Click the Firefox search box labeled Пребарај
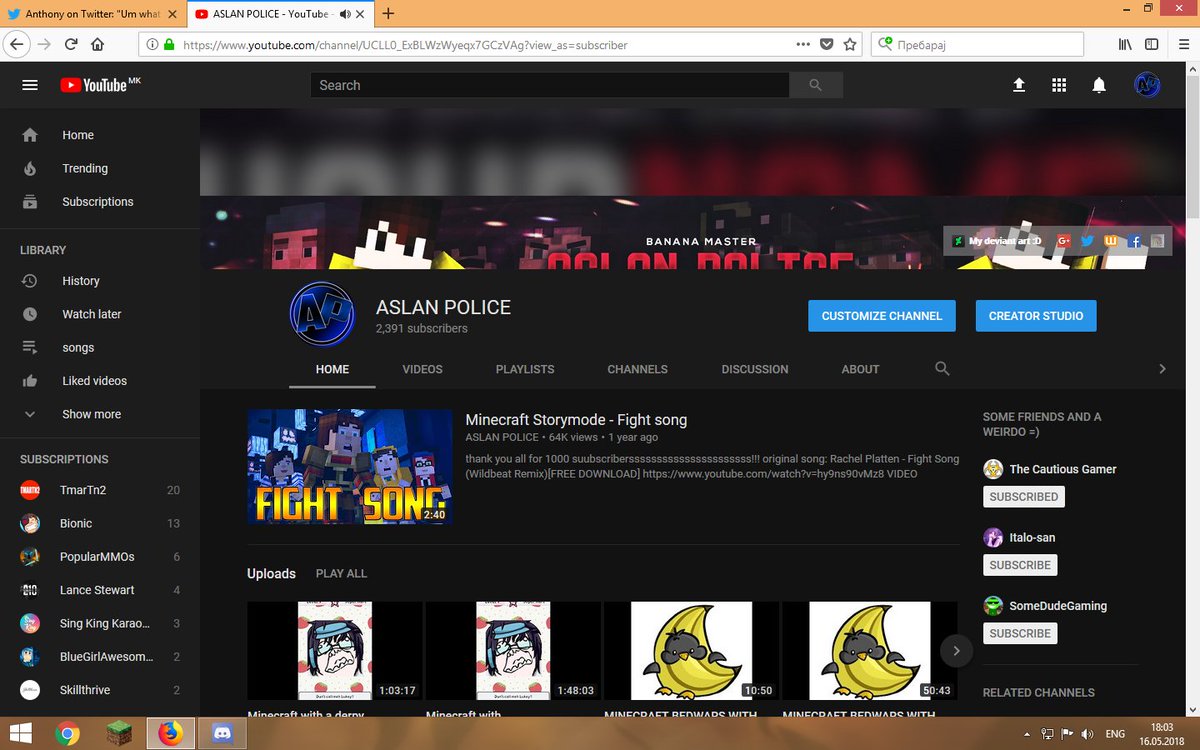1200x750 pixels. (x=979, y=44)
